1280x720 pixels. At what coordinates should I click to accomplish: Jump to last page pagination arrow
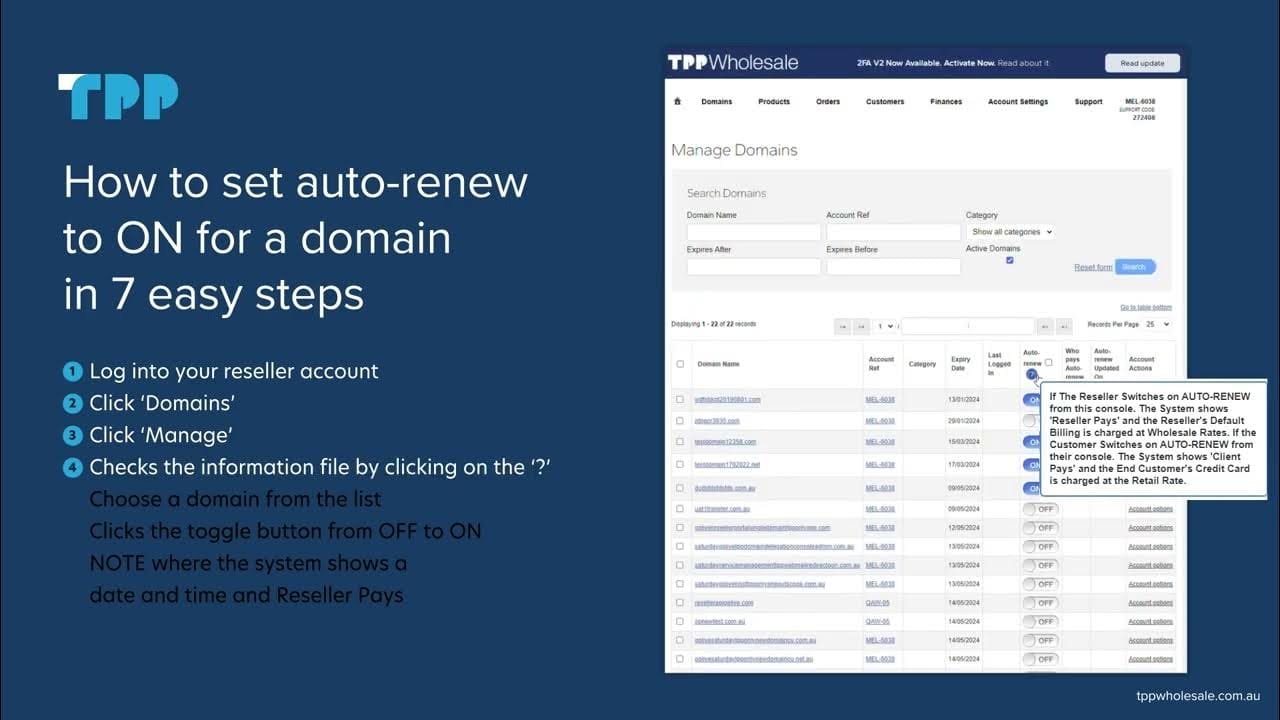(1064, 326)
